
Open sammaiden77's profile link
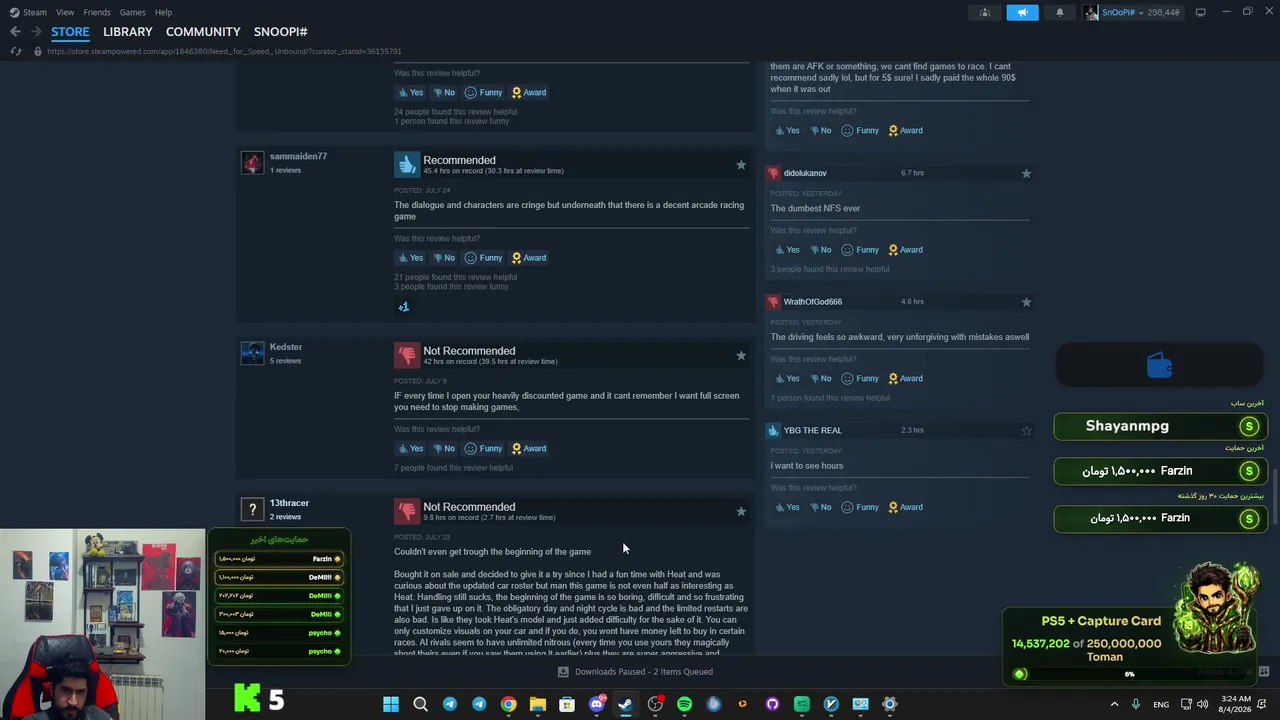click(298, 157)
